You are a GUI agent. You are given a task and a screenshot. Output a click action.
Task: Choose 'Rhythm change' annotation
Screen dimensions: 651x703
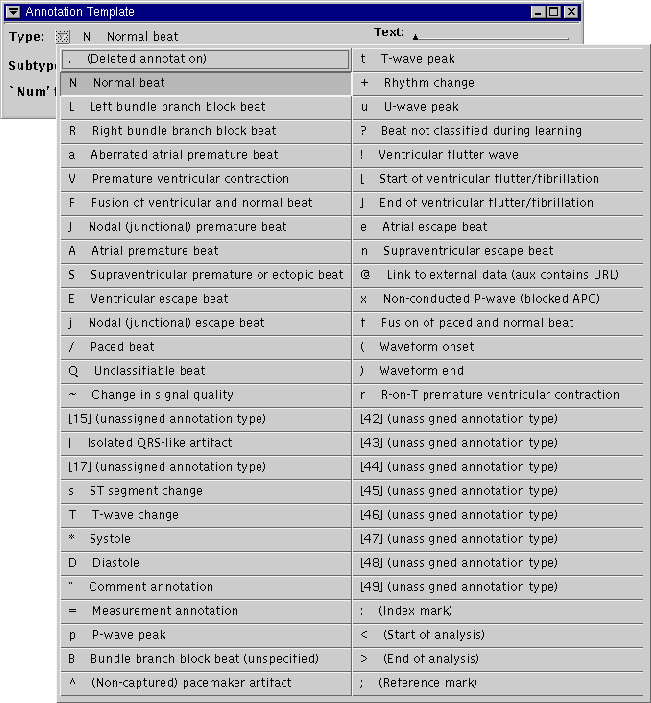pyautogui.click(x=498, y=83)
